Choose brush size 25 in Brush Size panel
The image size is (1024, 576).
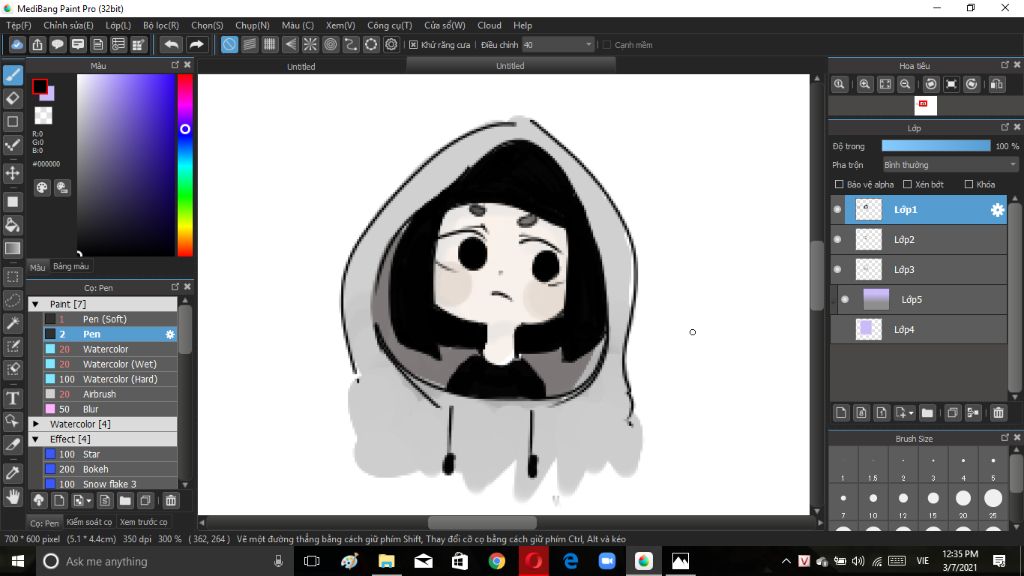click(993, 499)
